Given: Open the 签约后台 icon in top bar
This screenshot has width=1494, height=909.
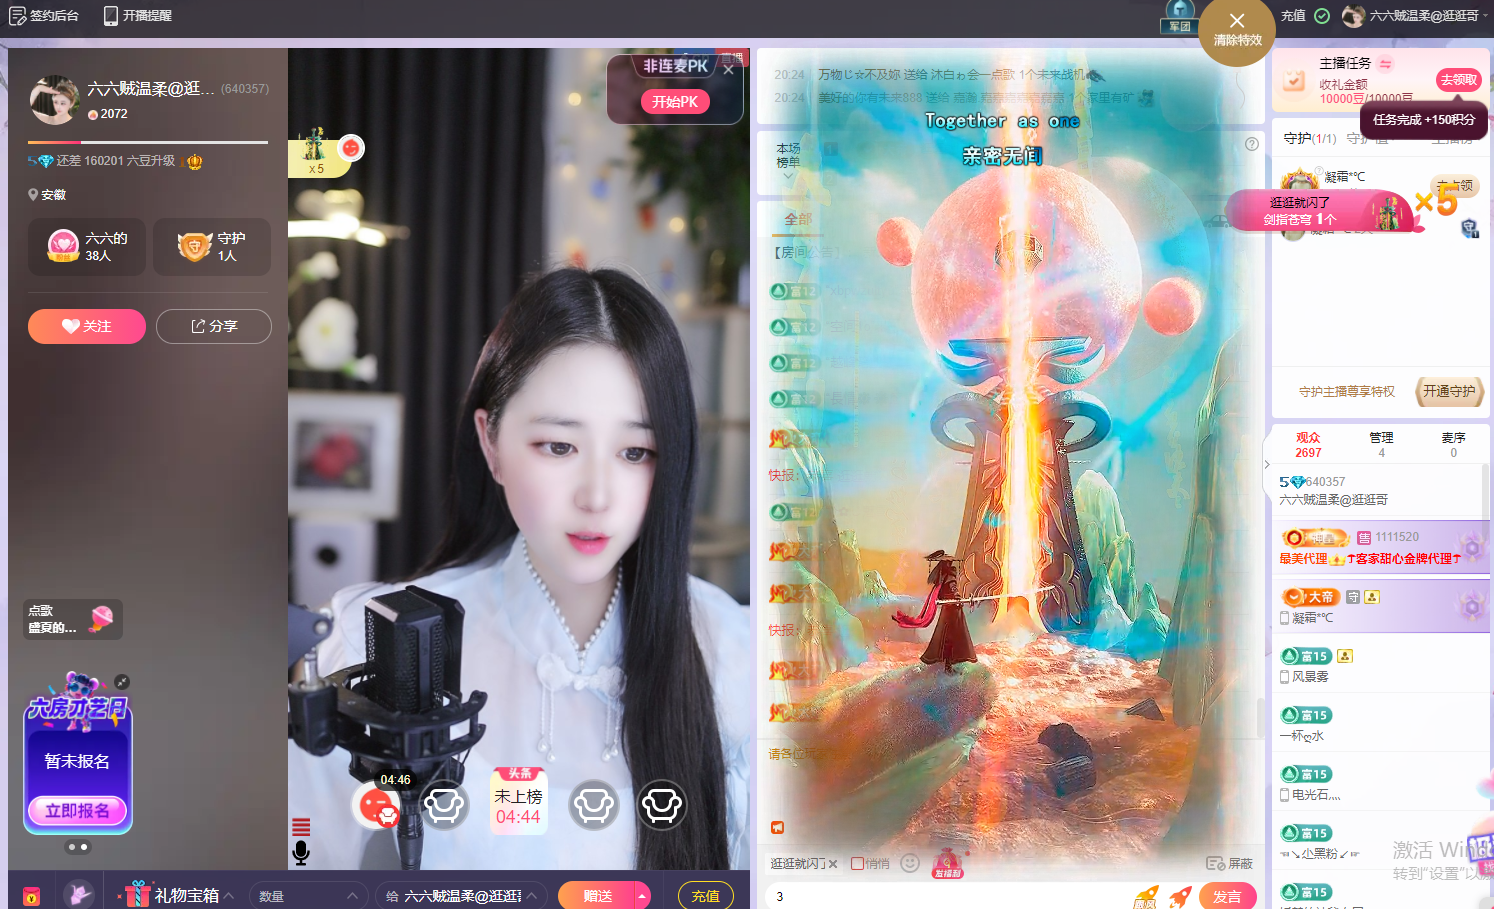Looking at the screenshot, I should (x=17, y=16).
